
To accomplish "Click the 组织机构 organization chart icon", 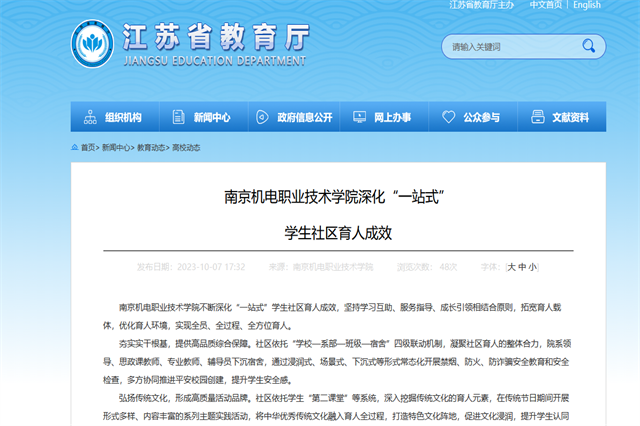I will pos(90,117).
